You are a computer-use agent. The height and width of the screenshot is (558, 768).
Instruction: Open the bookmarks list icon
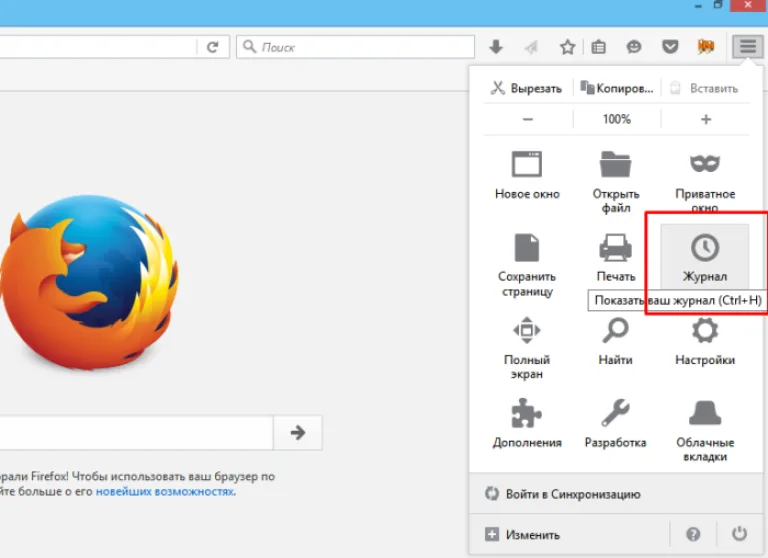(x=599, y=47)
